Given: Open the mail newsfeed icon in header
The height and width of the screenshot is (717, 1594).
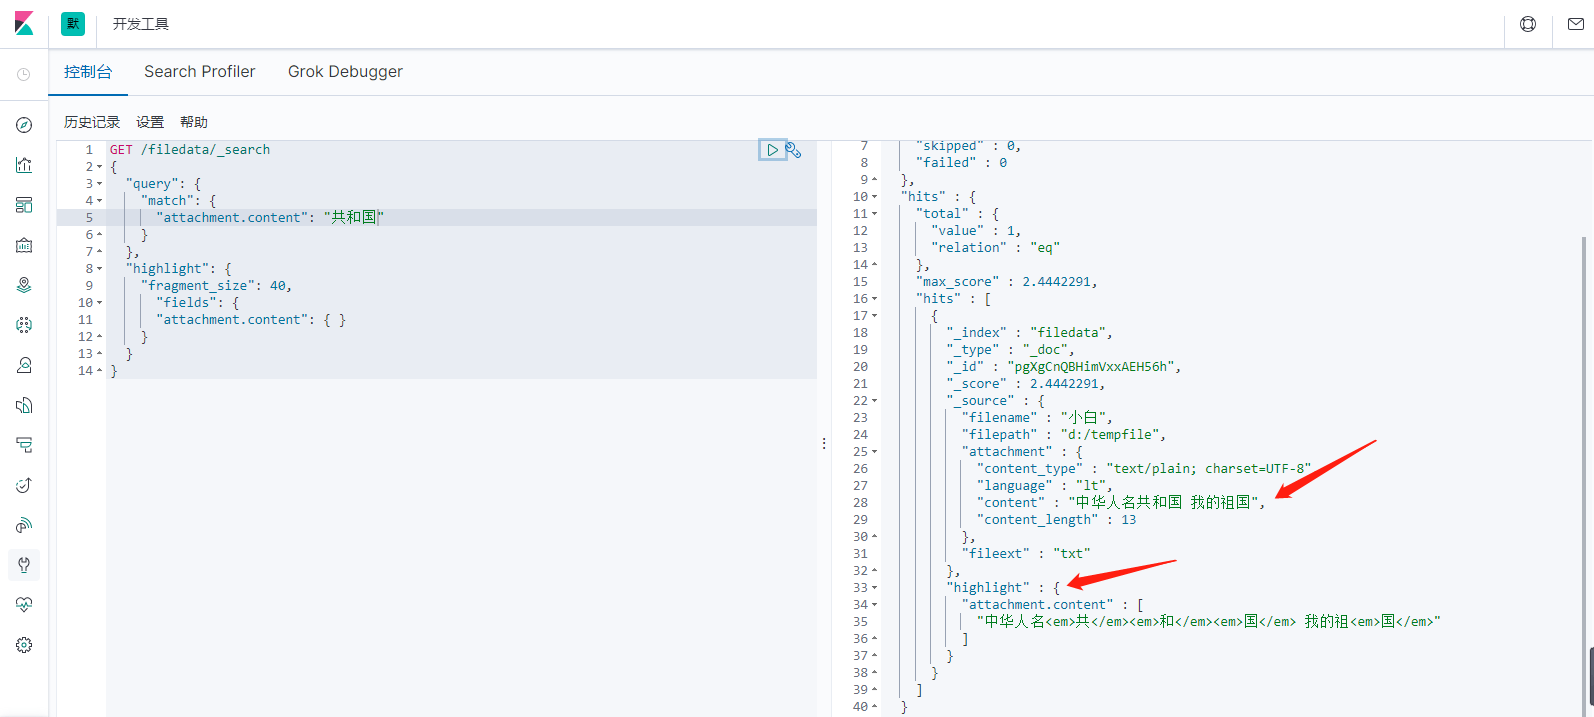Looking at the screenshot, I should tap(1575, 24).
